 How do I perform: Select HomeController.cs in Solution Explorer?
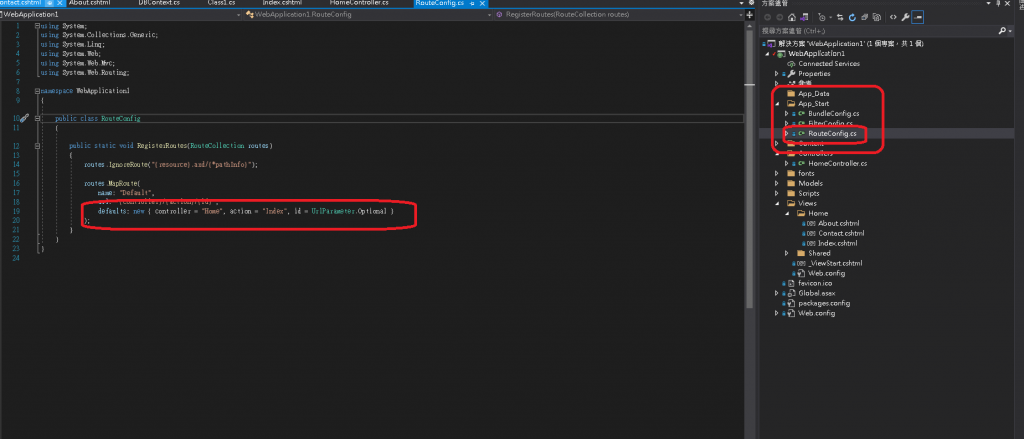tap(837, 163)
